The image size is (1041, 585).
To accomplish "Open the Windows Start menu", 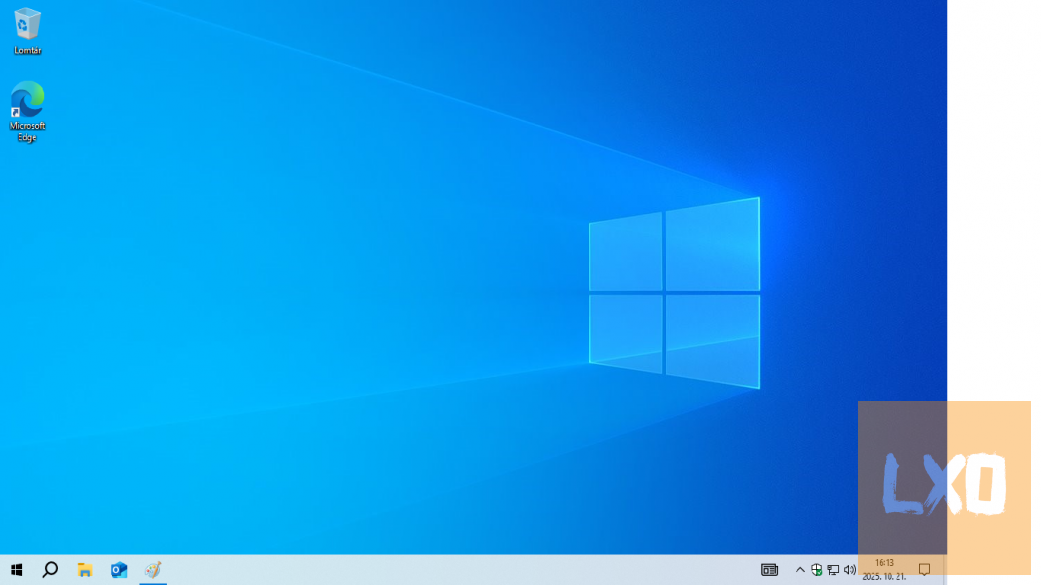I will point(16,570).
